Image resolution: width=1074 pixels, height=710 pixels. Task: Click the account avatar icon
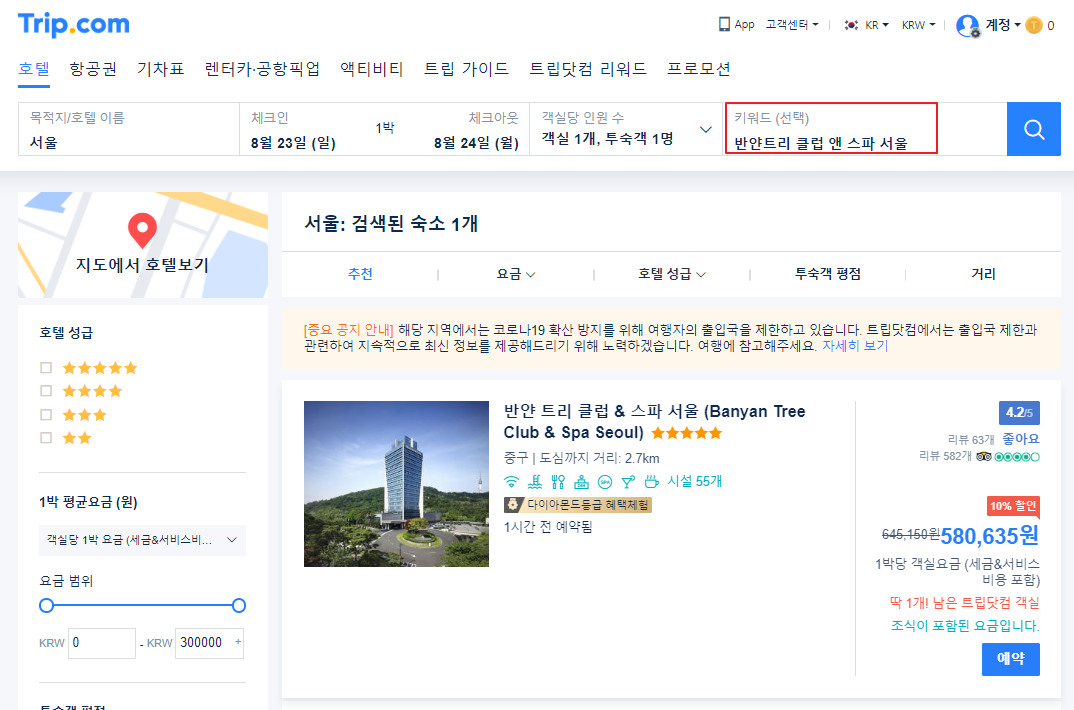(967, 25)
